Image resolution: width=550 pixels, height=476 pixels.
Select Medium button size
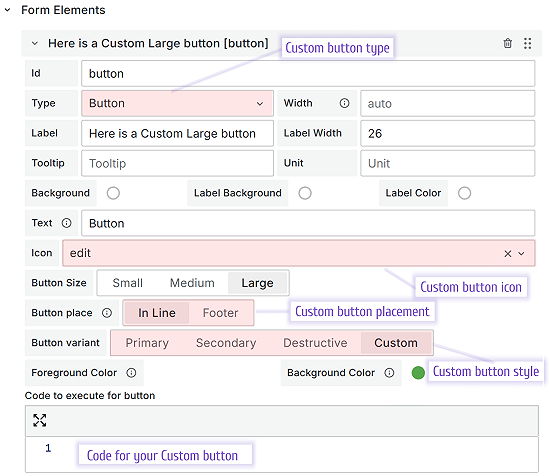tap(192, 283)
